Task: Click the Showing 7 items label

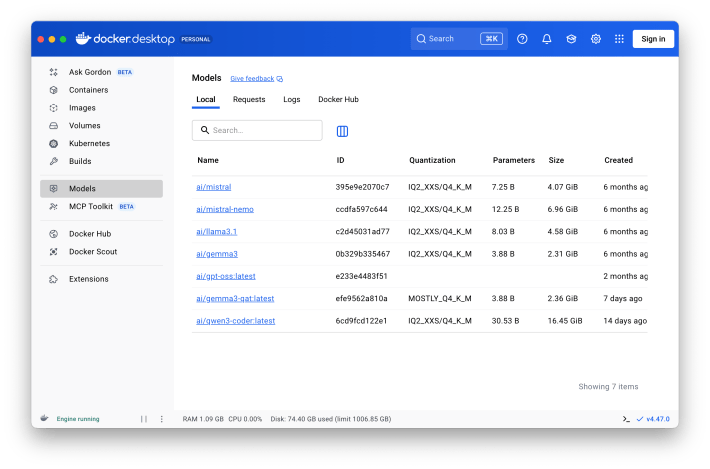Action: click(608, 387)
